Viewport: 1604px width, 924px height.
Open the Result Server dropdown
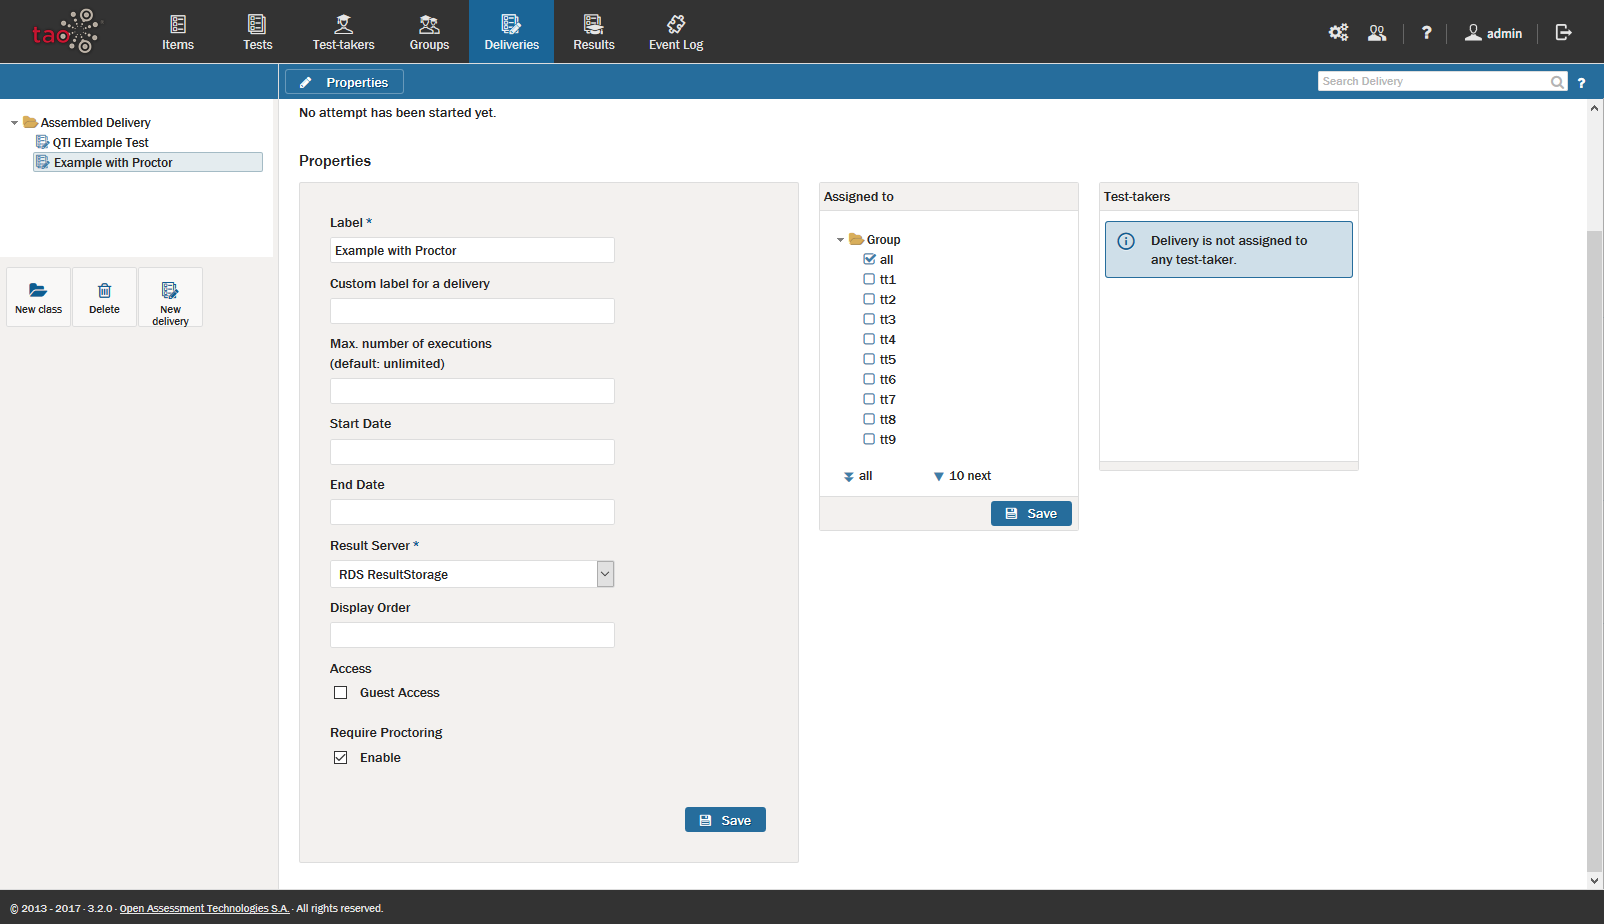coord(604,574)
